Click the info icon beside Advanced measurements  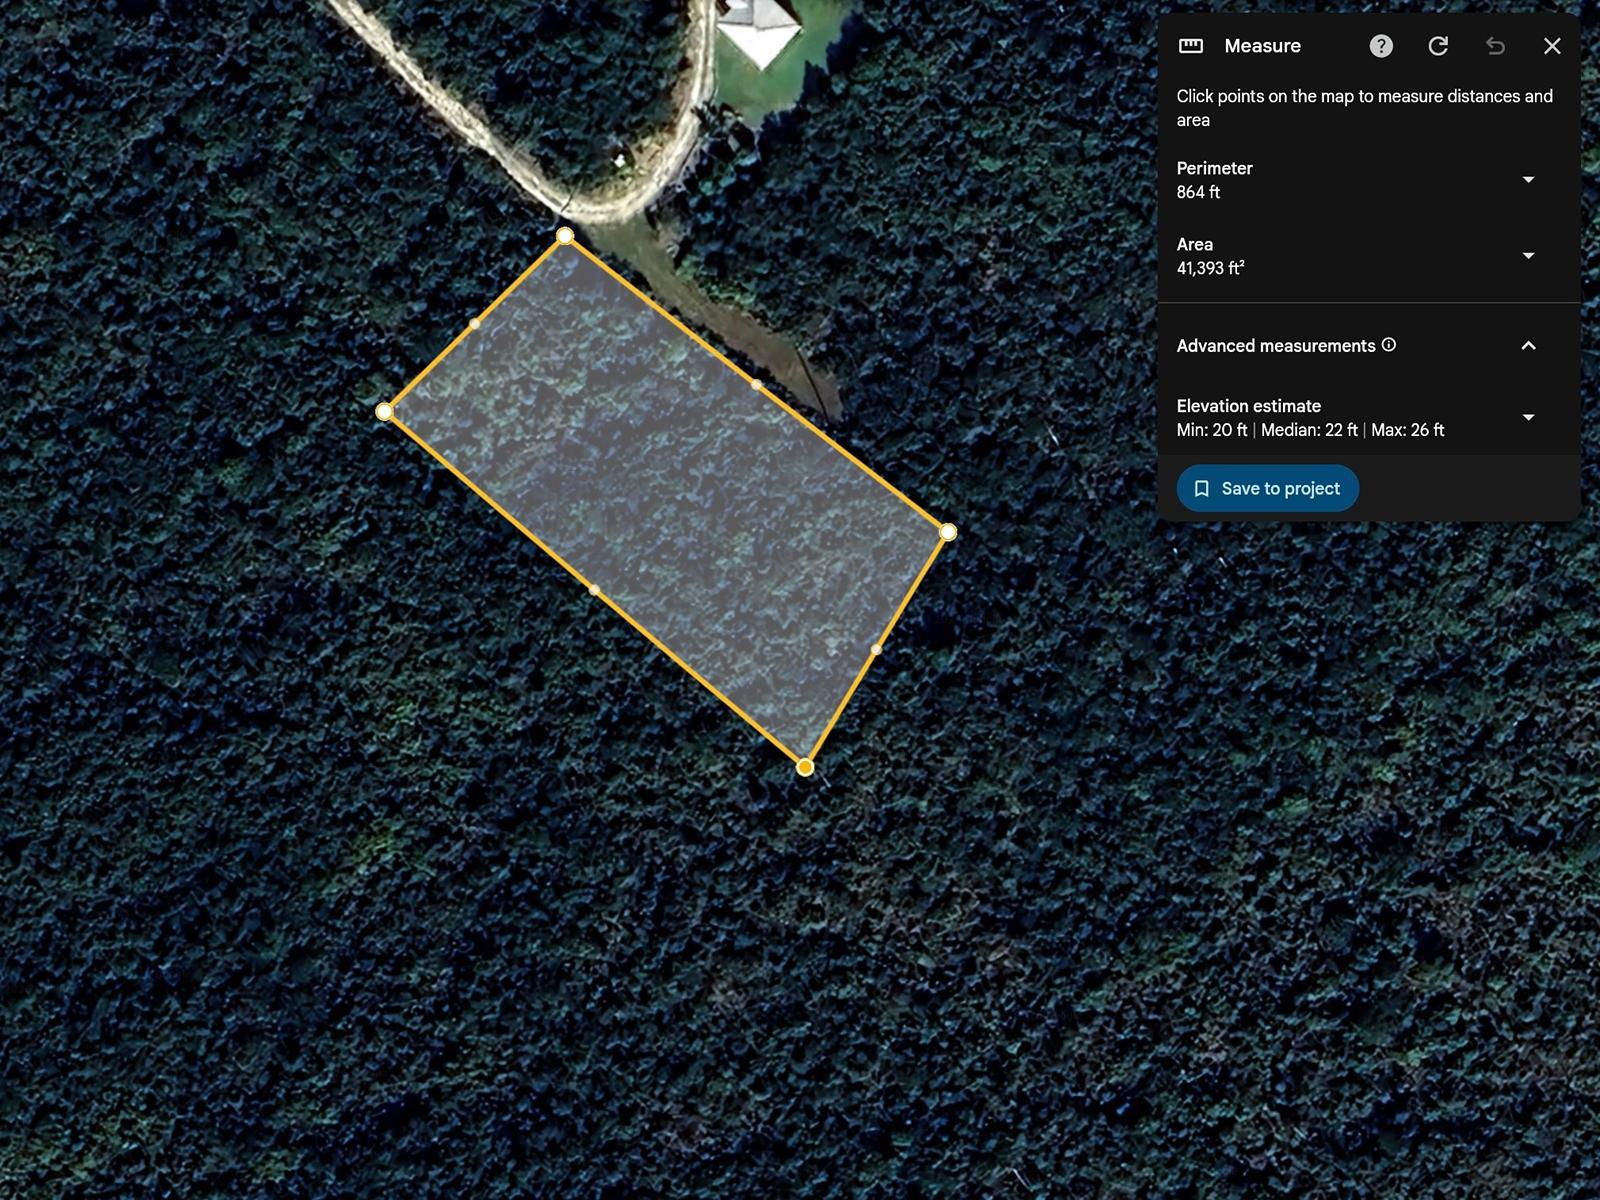coord(1389,345)
